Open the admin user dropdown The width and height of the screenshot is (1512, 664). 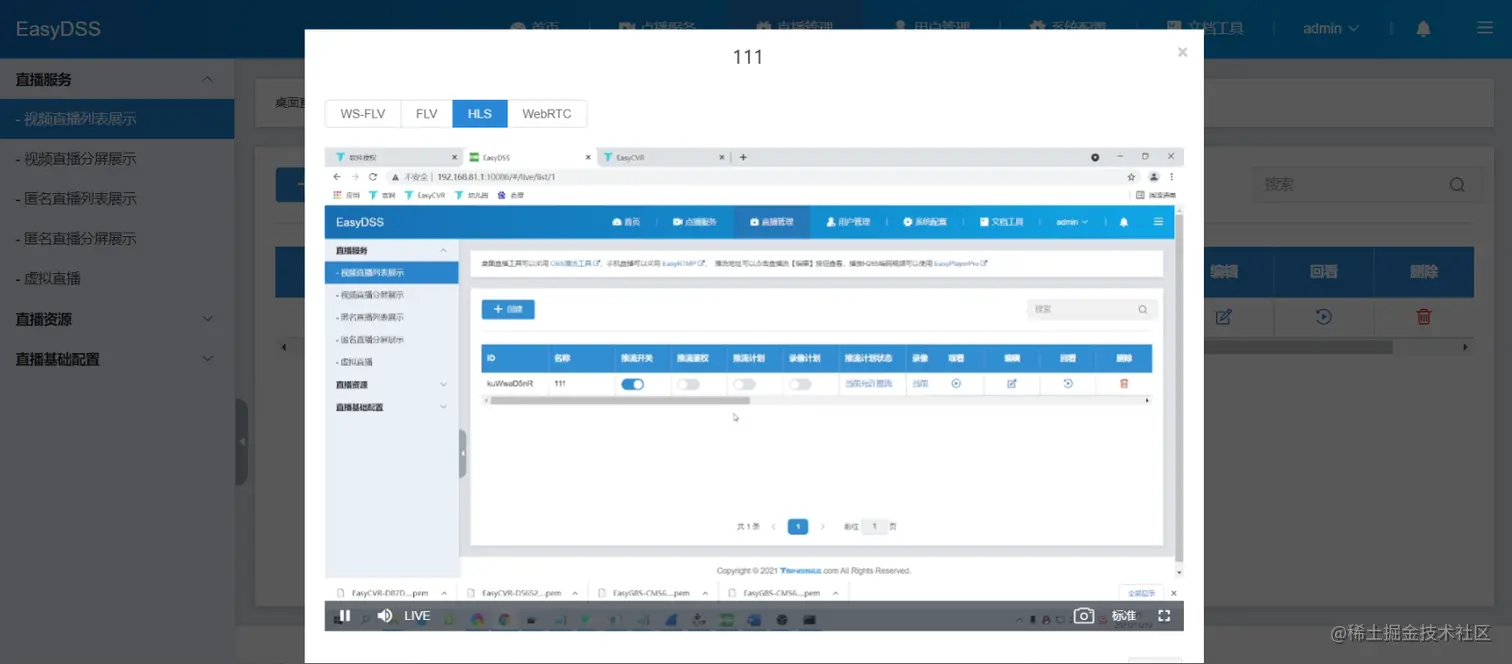pos(1331,29)
